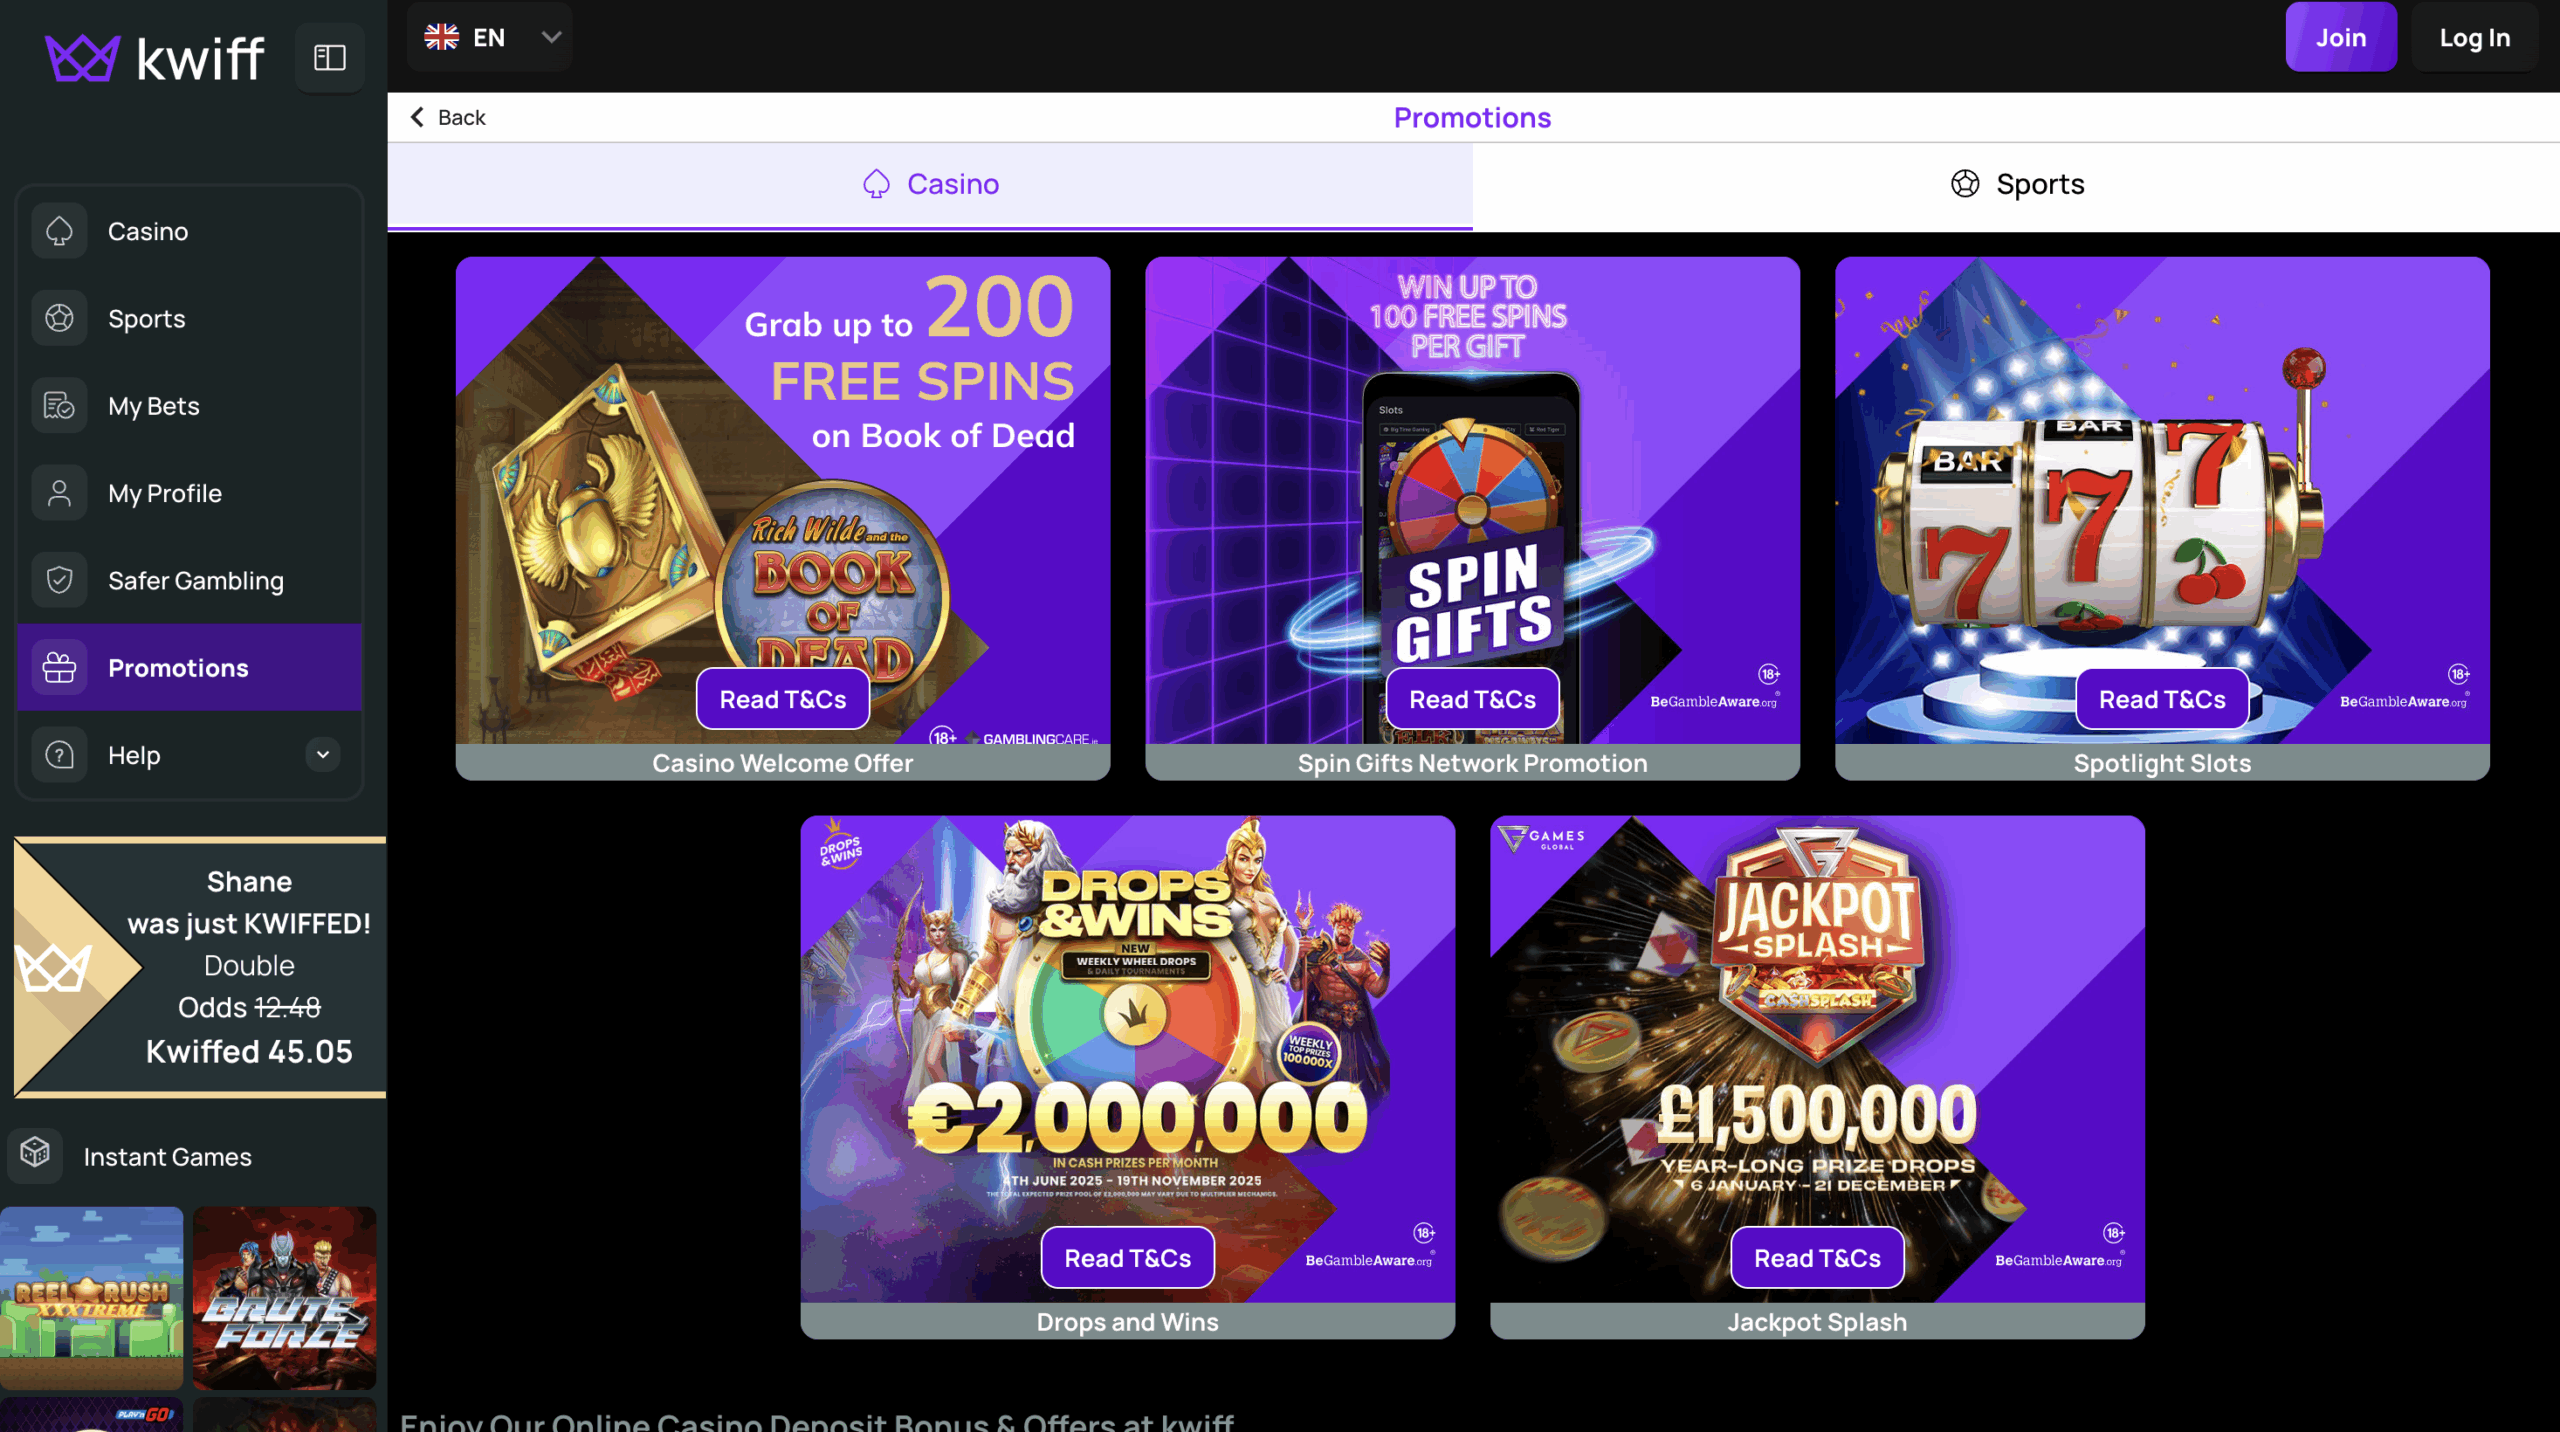Click the Join button
This screenshot has height=1432, width=2560.
(2341, 37)
